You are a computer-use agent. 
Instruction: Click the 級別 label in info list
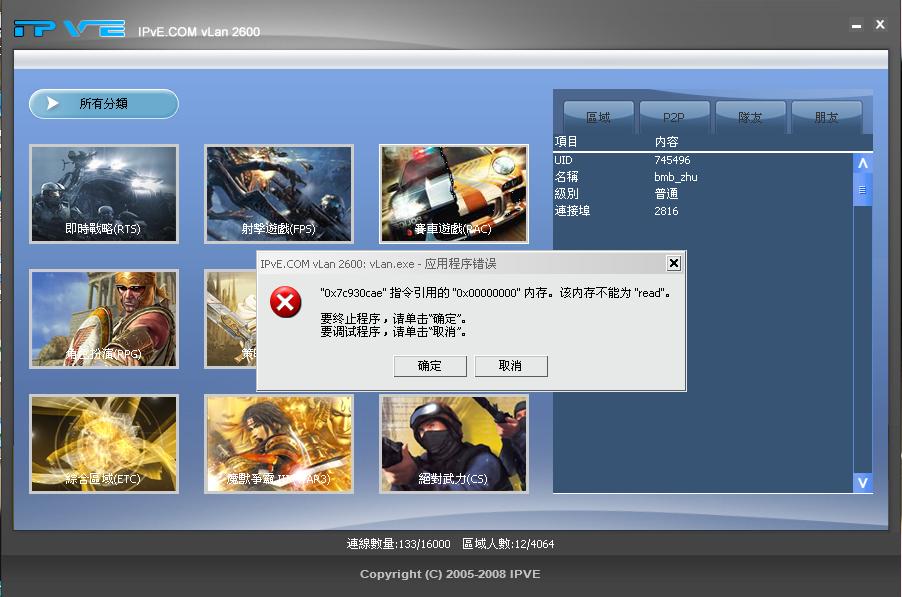point(566,194)
